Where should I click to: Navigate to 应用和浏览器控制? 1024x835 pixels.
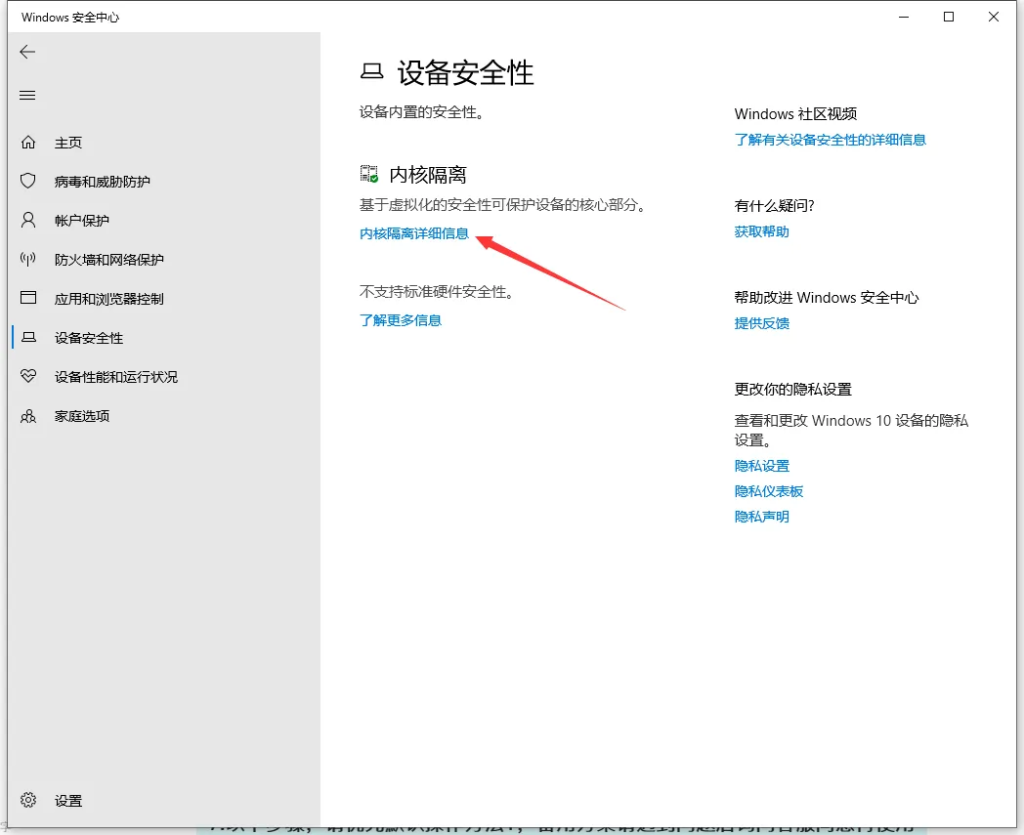[109, 299]
